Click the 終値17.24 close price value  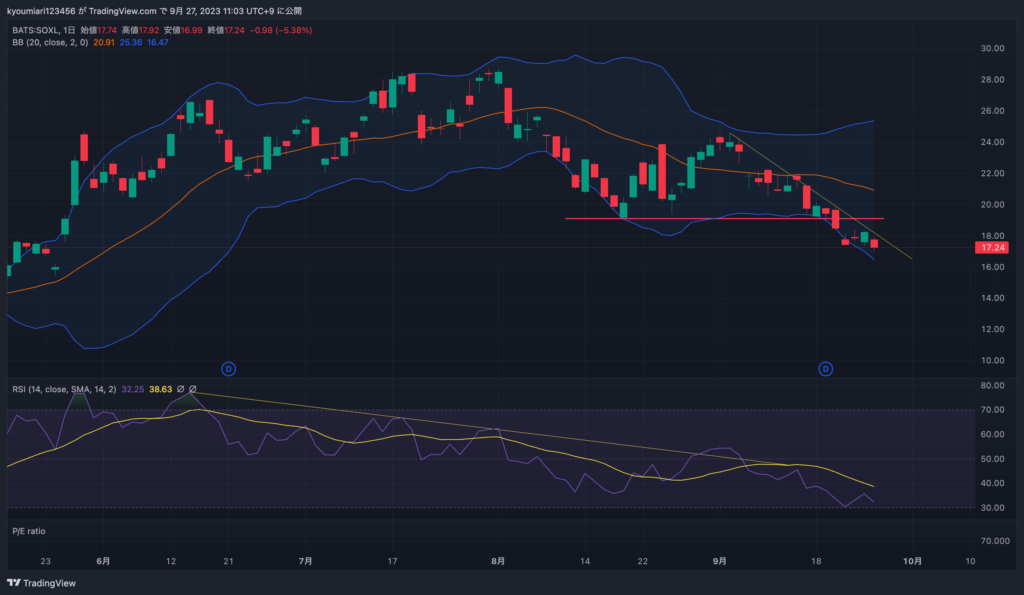coord(226,30)
